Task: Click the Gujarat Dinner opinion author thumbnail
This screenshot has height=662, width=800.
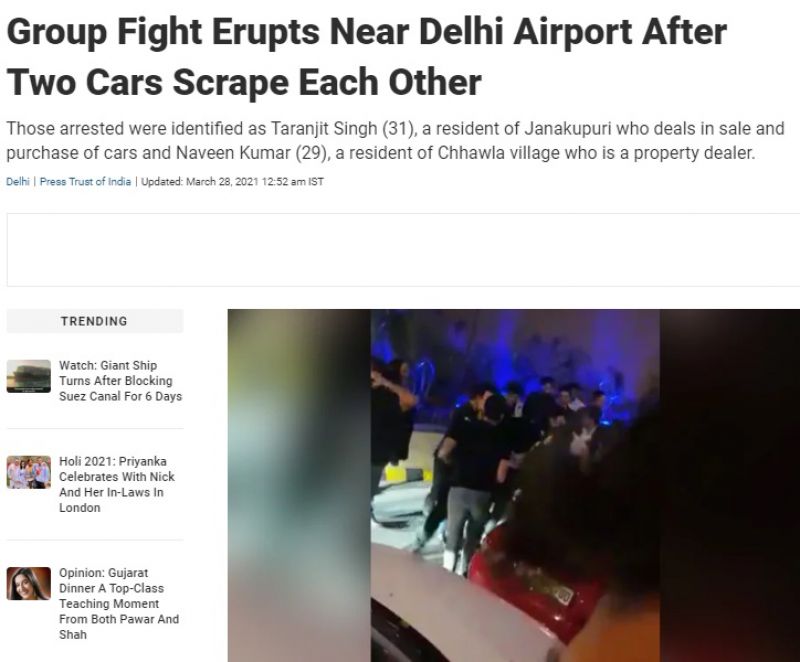Action: click(29, 583)
